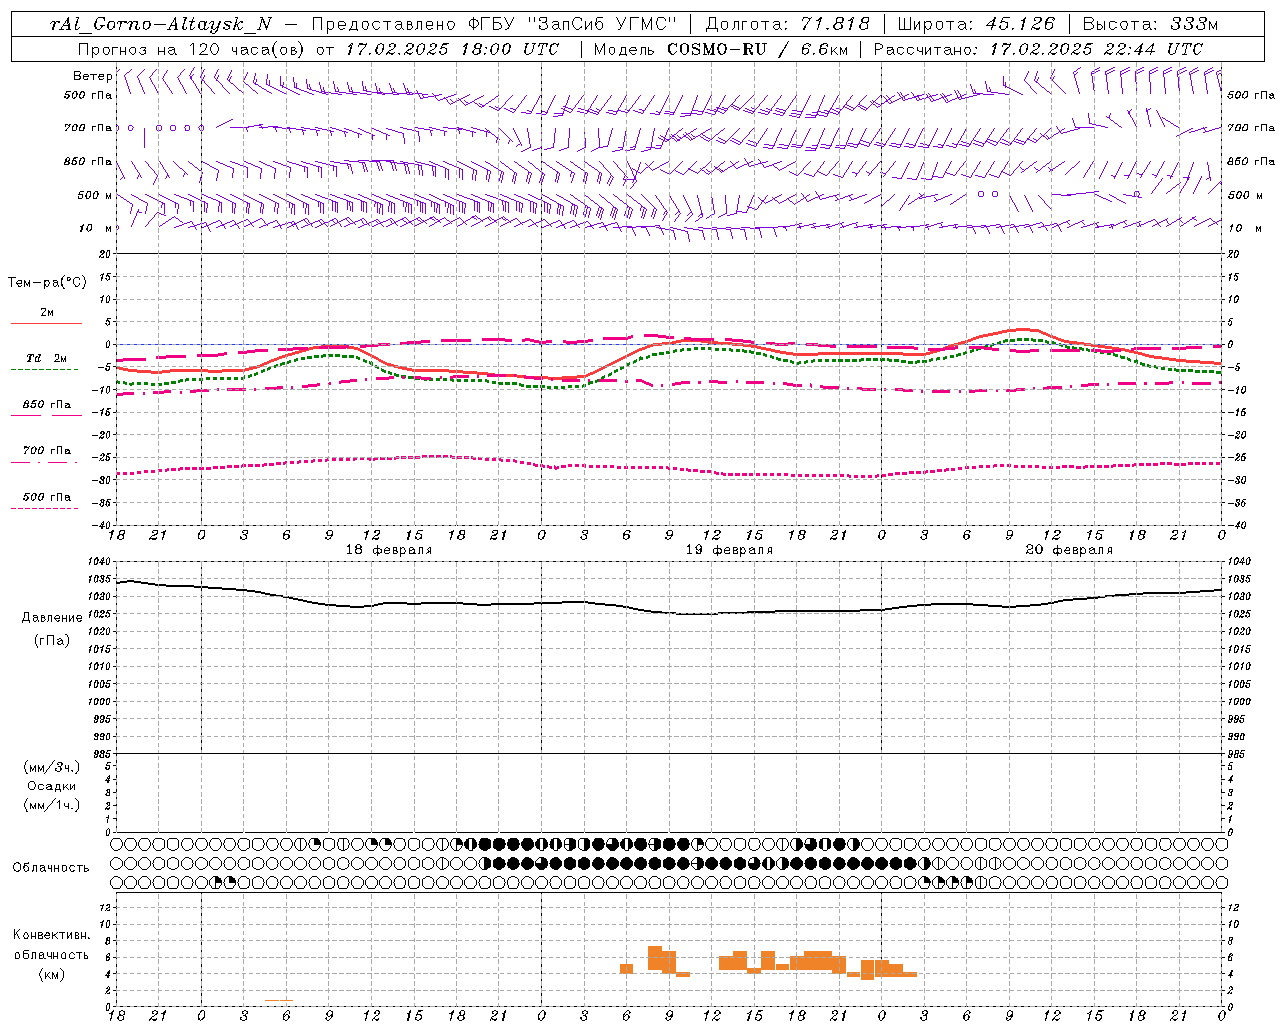Click the Осадки precipitation label
1280x1024 pixels.
point(52,786)
